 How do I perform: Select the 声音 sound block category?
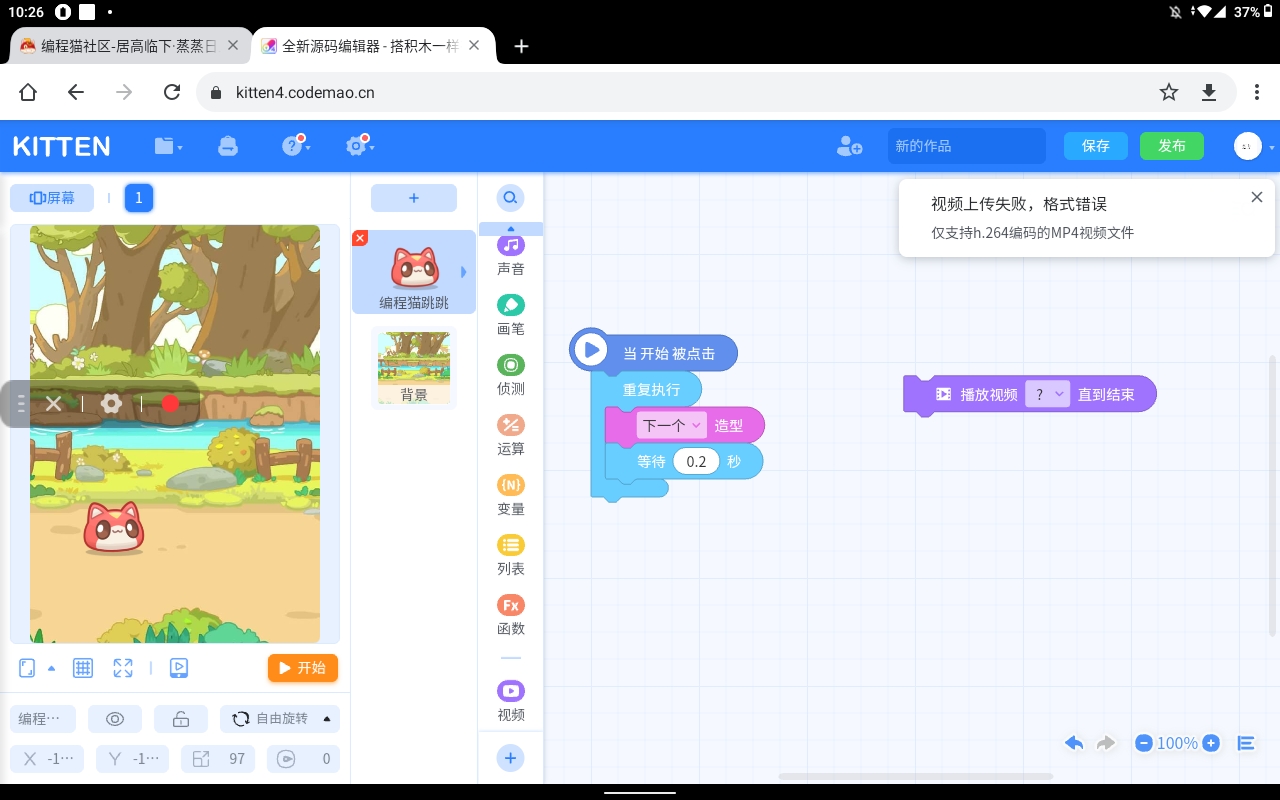511,255
